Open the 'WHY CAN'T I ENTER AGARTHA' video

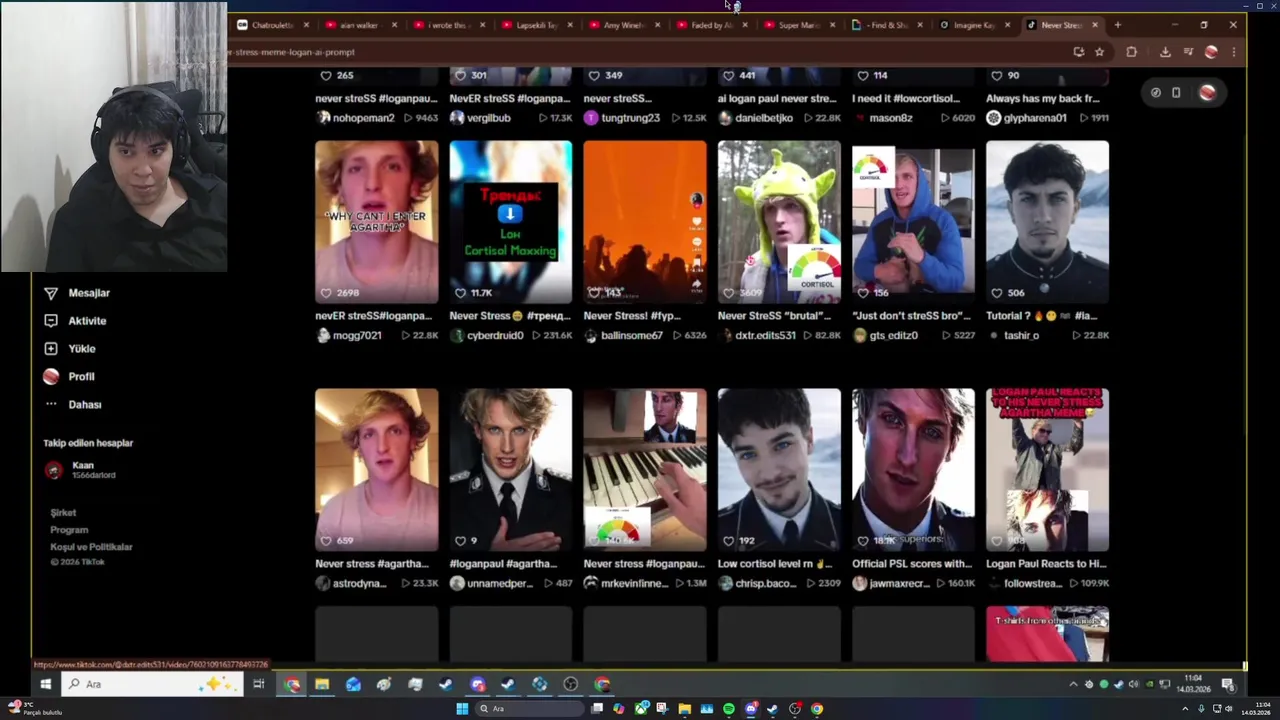click(377, 222)
